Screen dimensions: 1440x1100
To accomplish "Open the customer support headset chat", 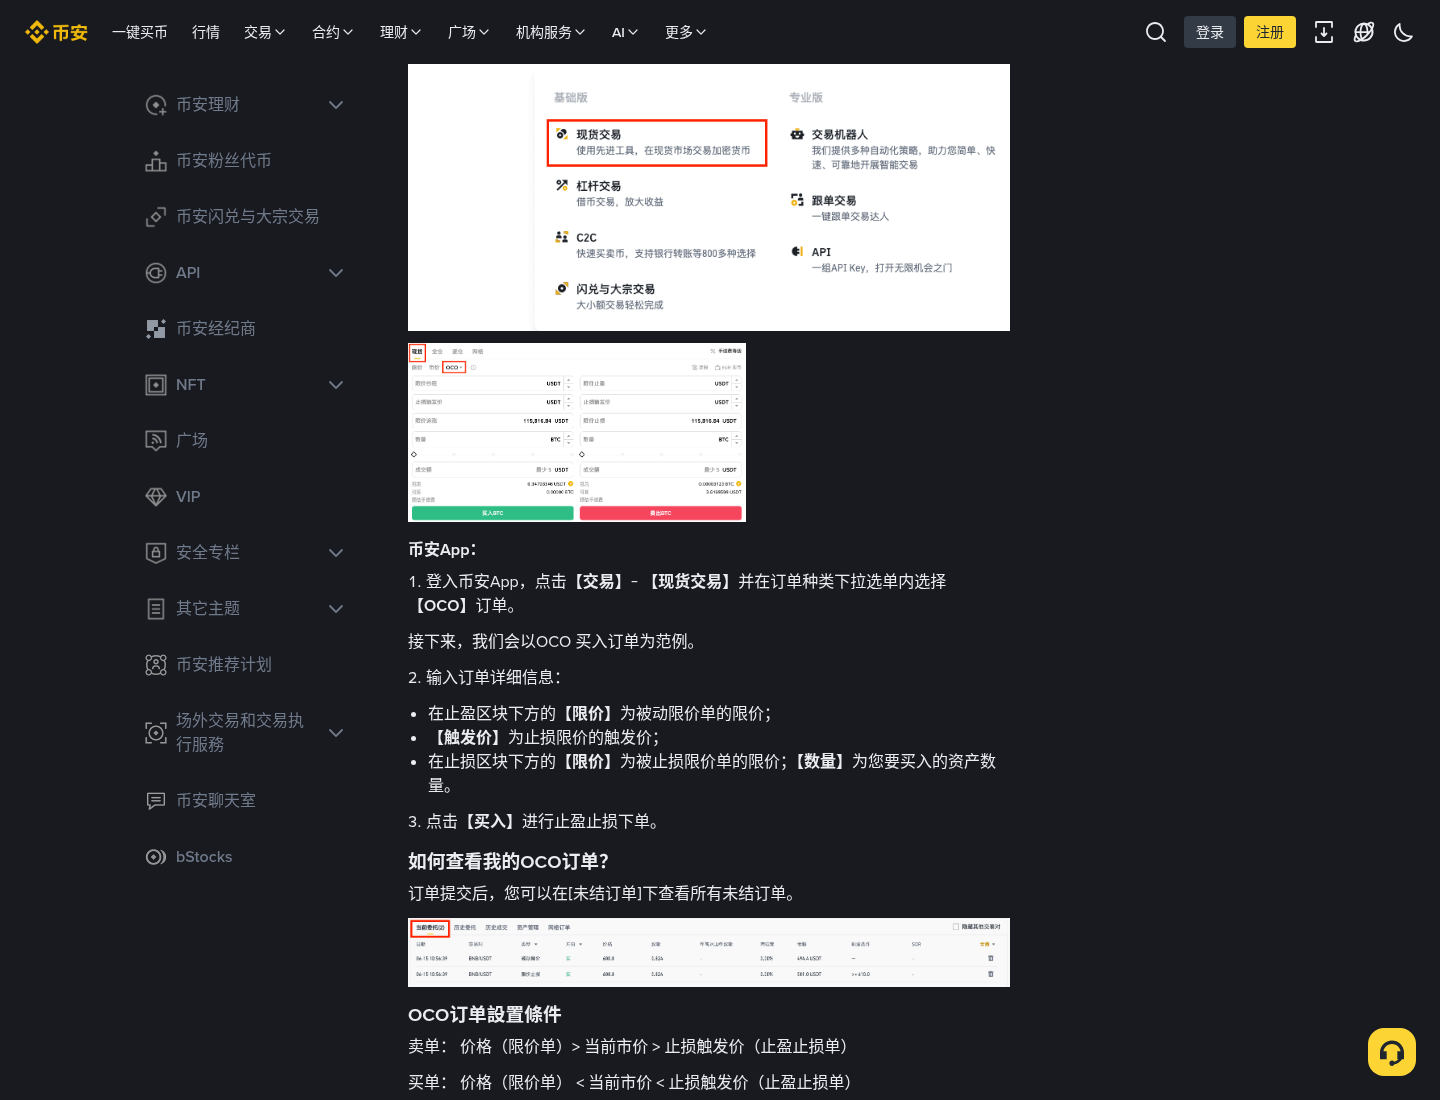I will pyautogui.click(x=1392, y=1052).
